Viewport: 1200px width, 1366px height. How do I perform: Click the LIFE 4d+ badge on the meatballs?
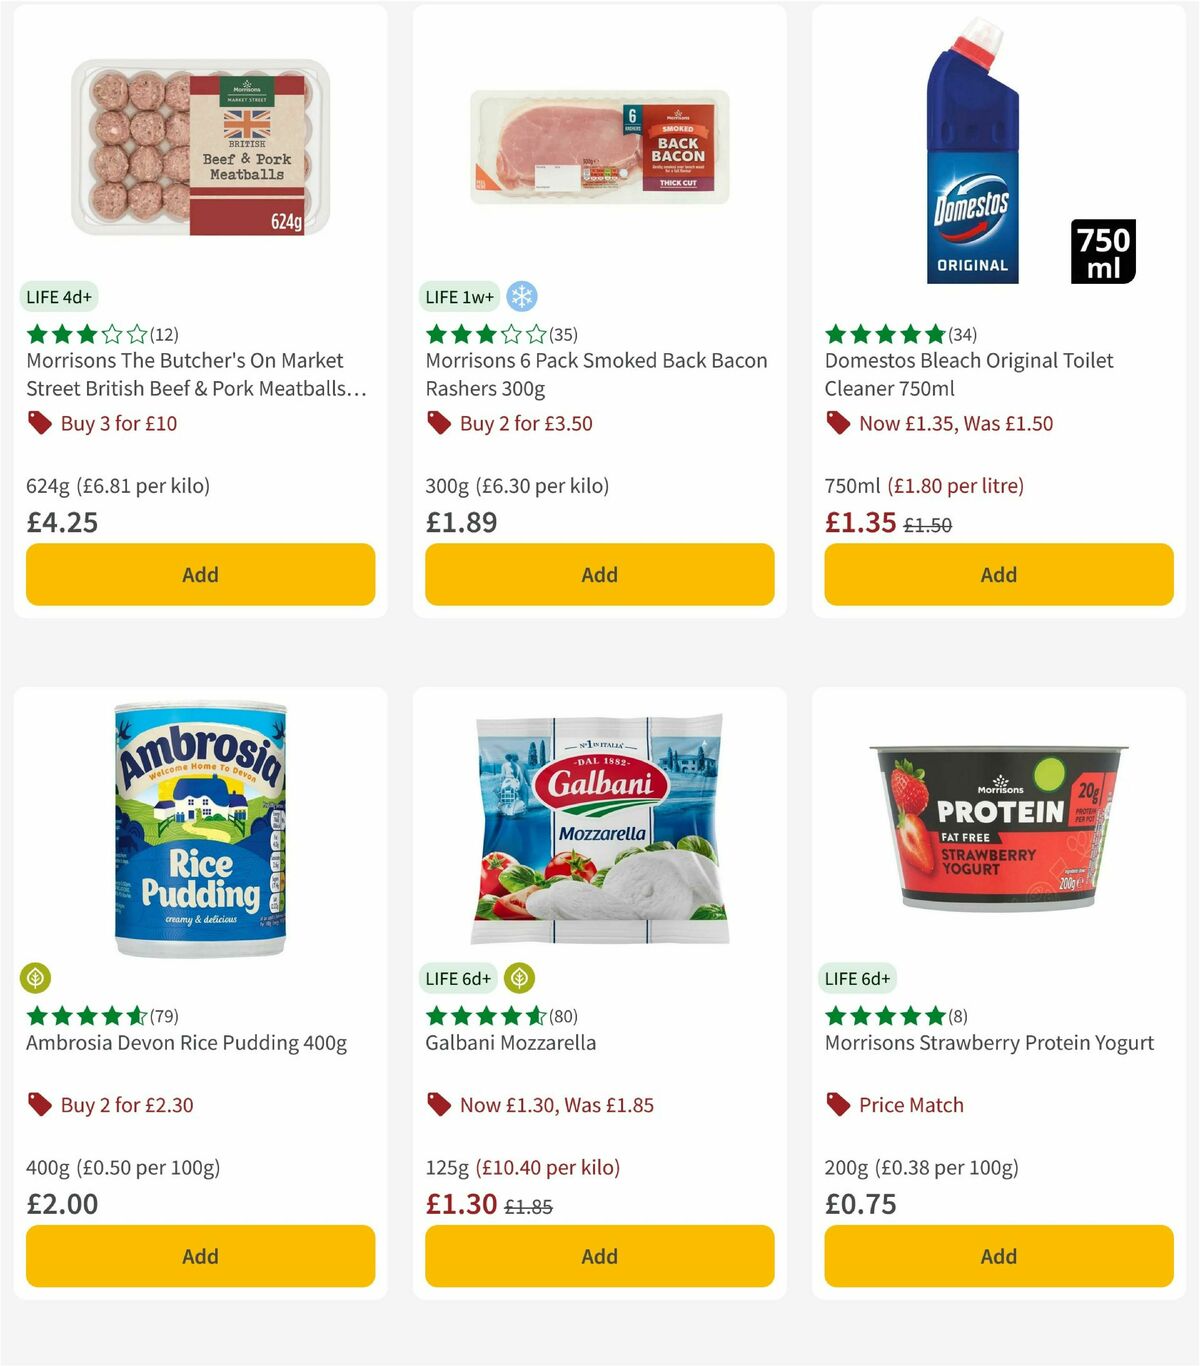[x=58, y=296]
